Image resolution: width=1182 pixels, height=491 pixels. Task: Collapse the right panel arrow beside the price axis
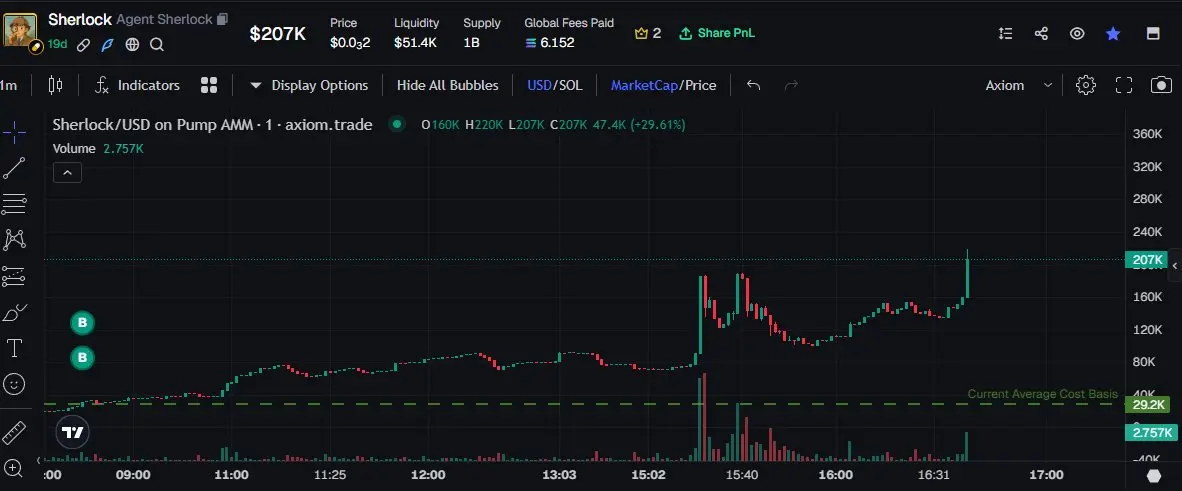[1174, 265]
